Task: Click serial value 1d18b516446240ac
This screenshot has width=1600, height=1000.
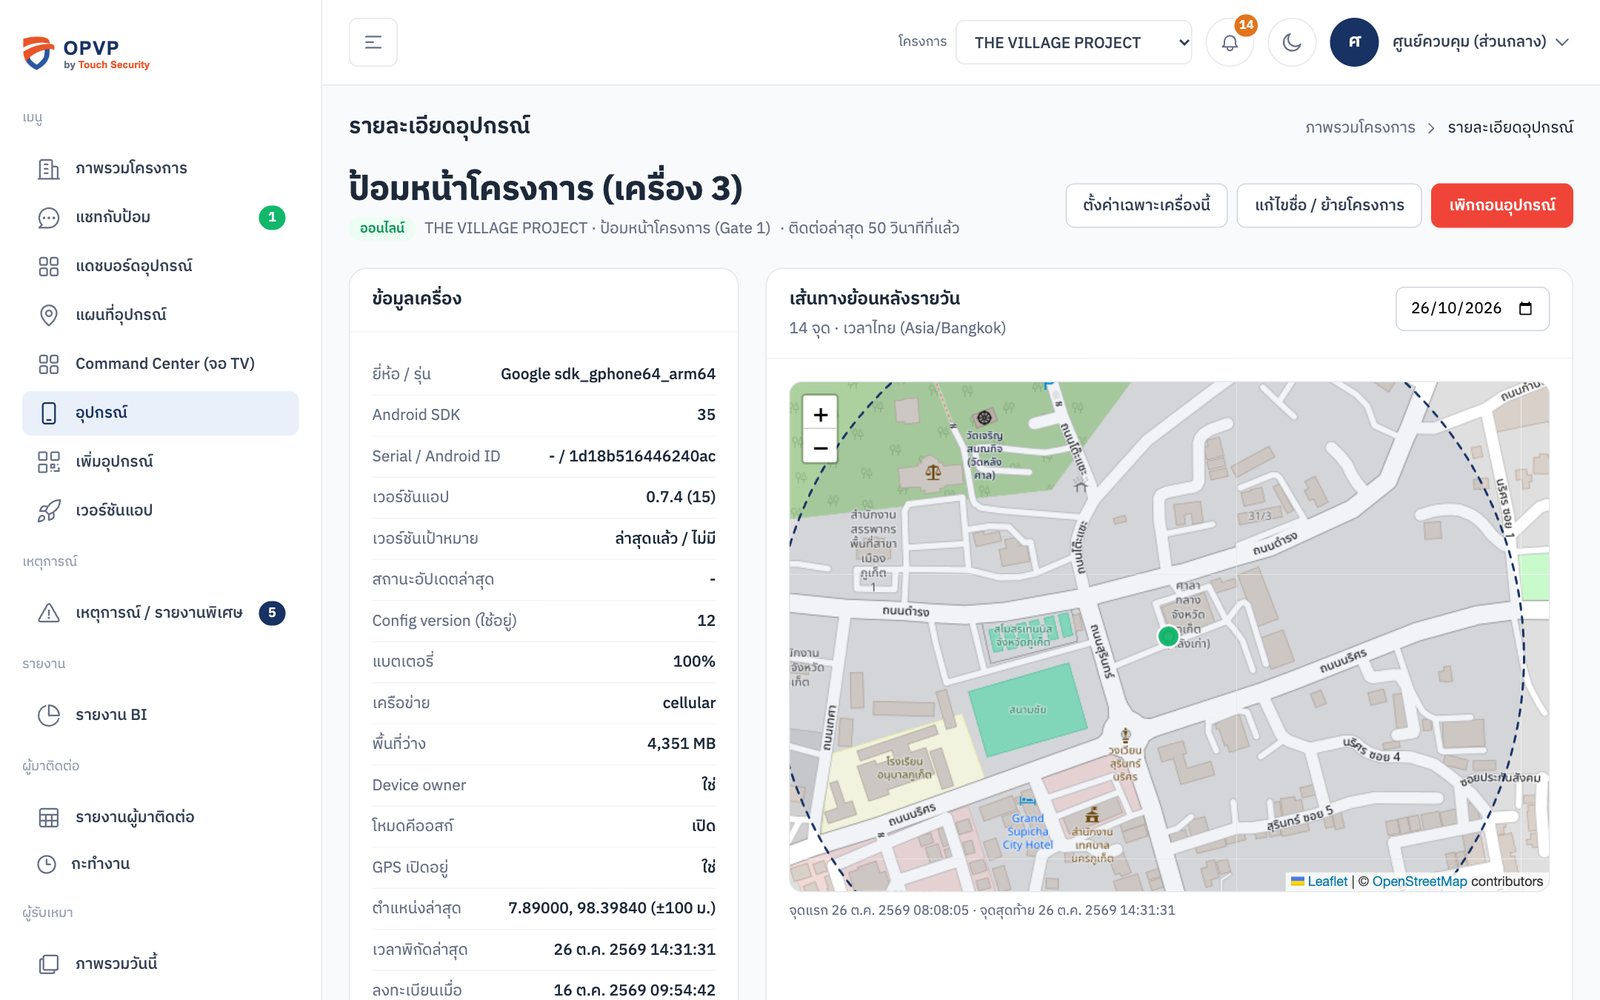Action: pos(642,456)
